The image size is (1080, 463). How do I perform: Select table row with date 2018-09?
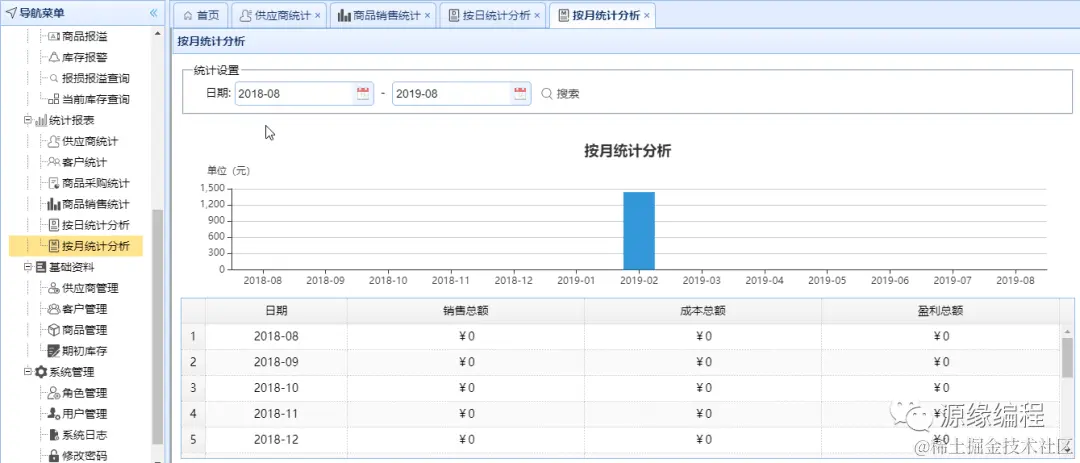[x=620, y=362]
